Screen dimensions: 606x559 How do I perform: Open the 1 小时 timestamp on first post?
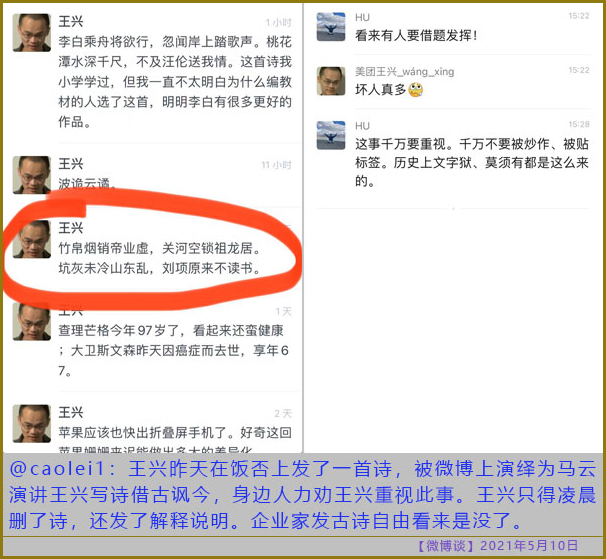point(278,22)
